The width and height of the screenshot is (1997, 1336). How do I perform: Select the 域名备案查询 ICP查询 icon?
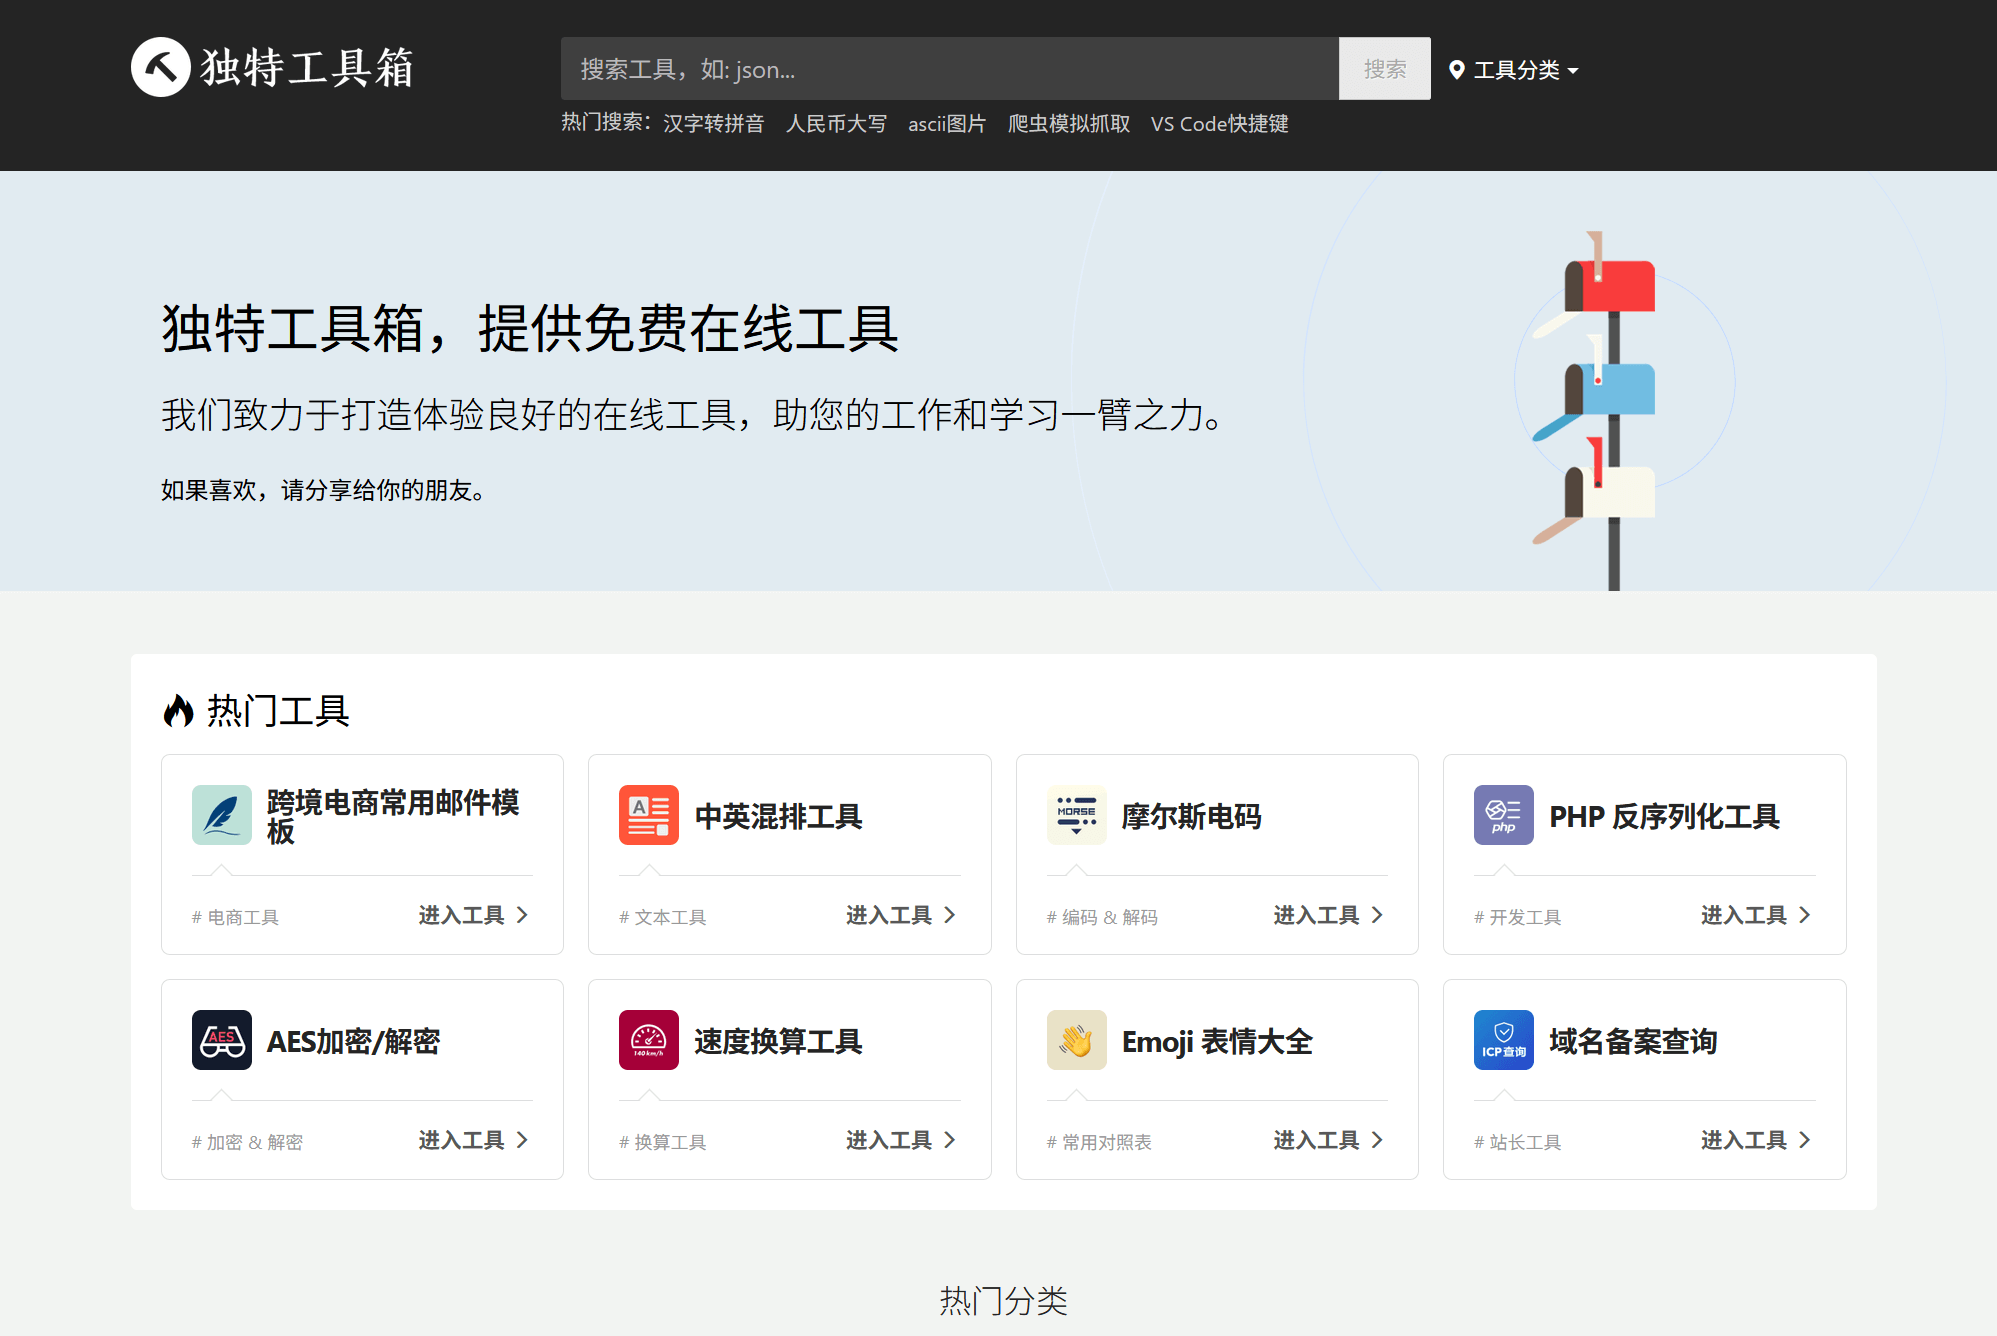click(1503, 1040)
